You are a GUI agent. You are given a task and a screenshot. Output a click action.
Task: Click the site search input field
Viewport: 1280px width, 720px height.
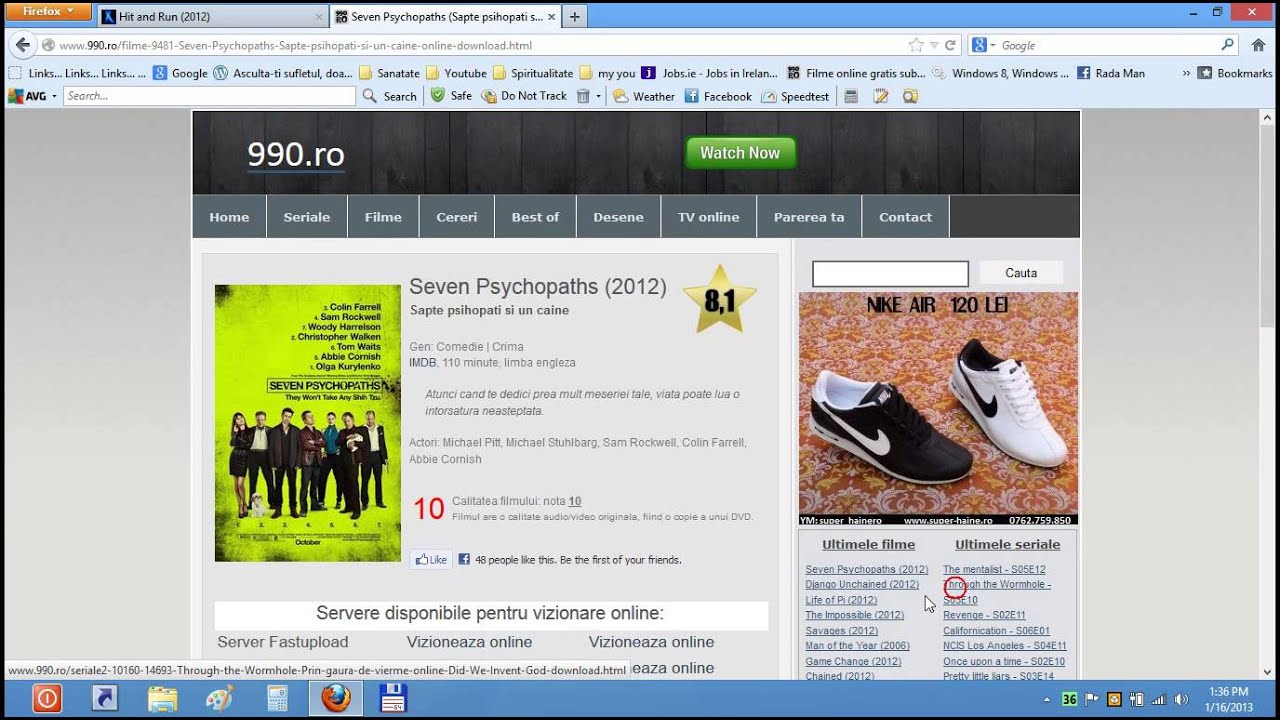[x=890, y=273]
